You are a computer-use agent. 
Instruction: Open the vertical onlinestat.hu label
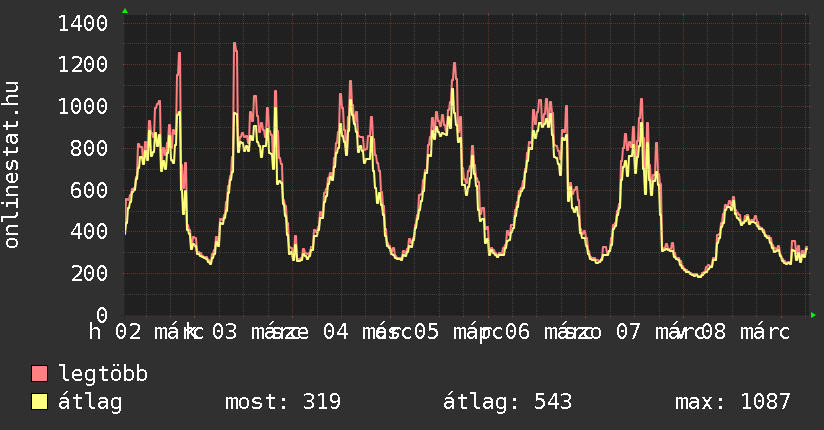pyautogui.click(x=12, y=165)
